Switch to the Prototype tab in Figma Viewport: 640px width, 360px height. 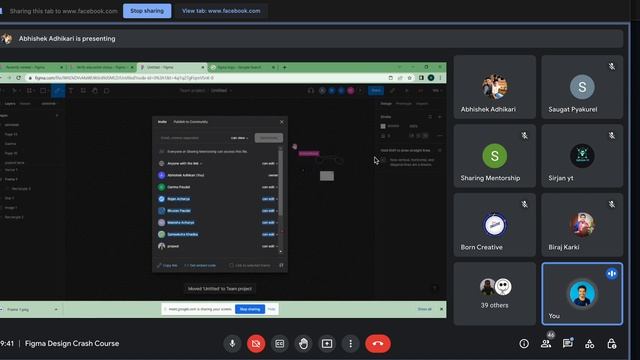404,104
